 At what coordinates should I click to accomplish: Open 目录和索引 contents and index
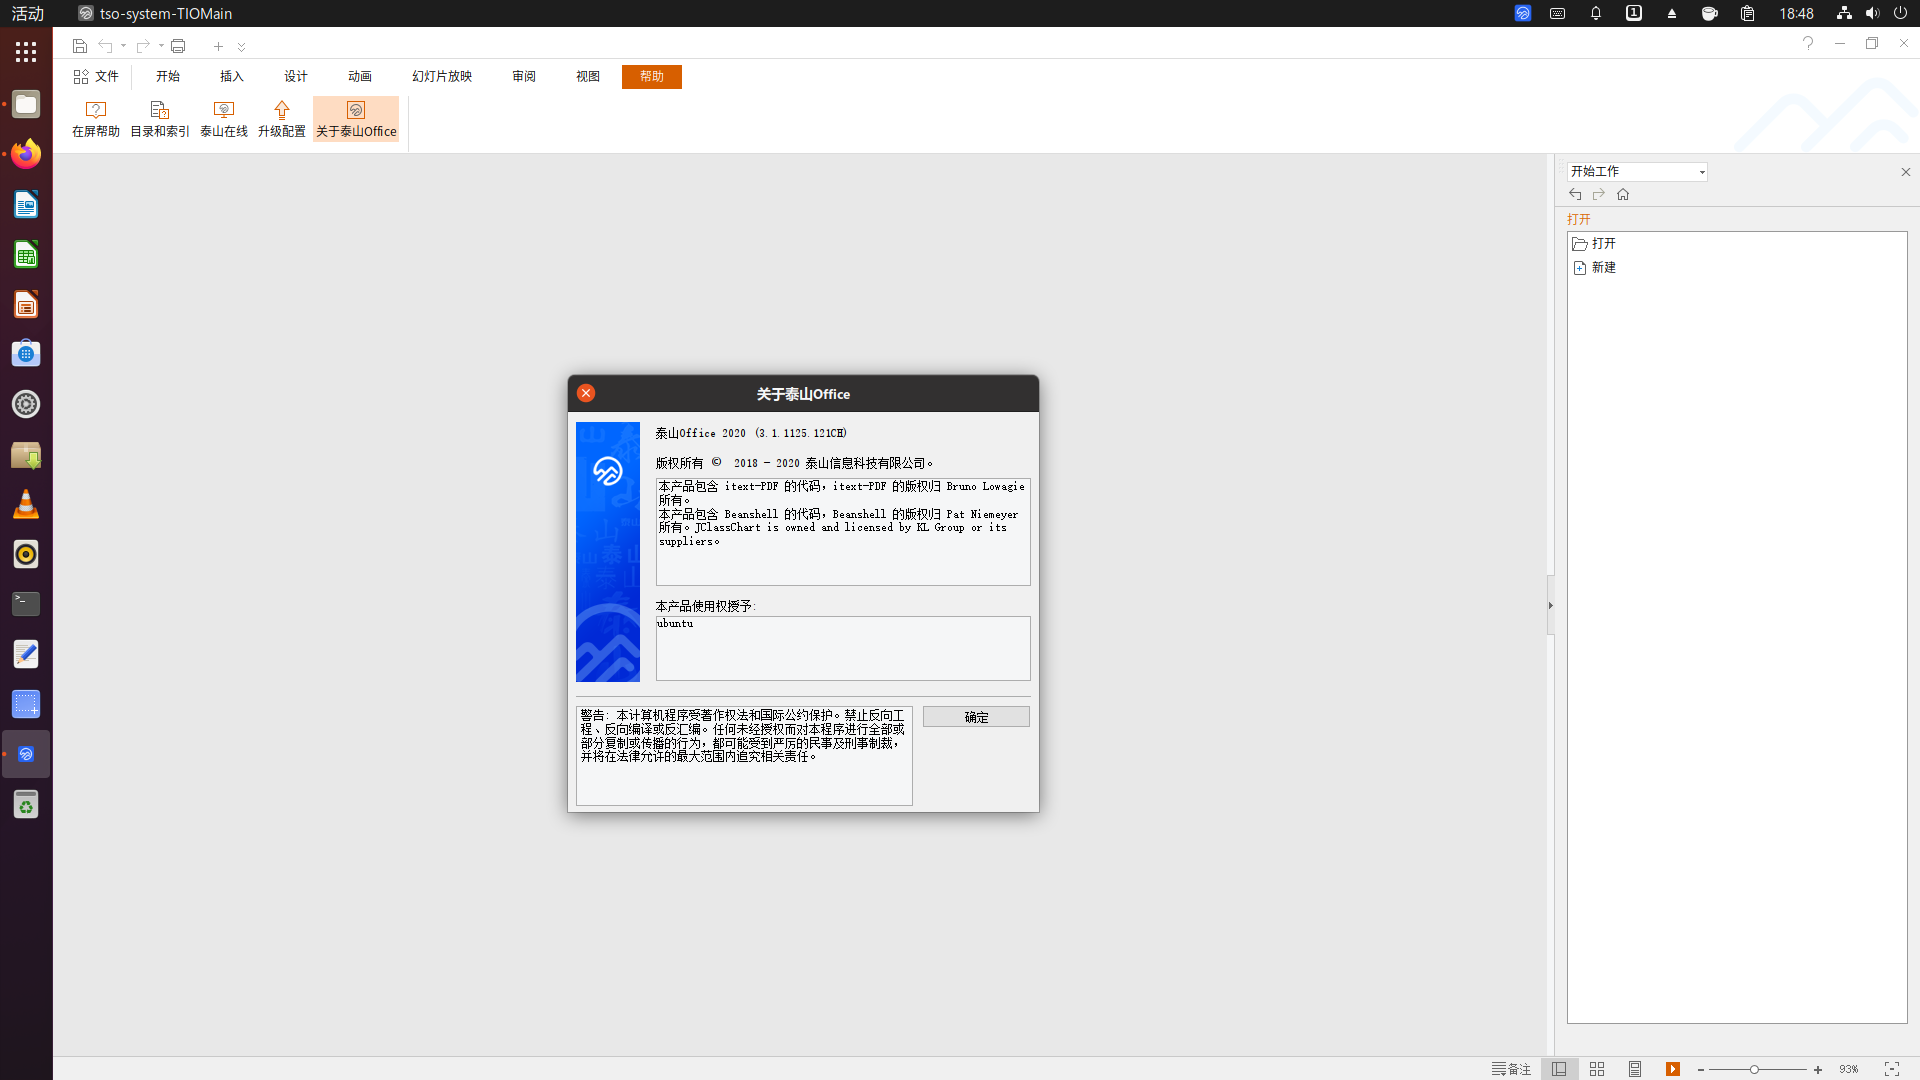pyautogui.click(x=160, y=119)
